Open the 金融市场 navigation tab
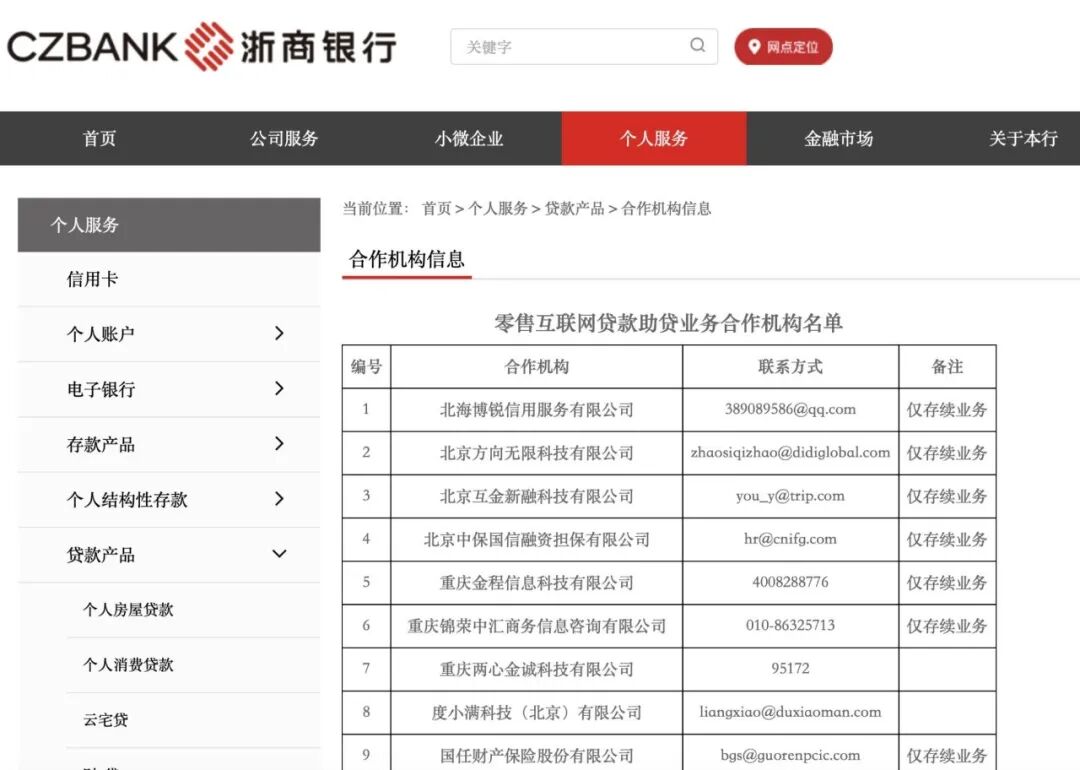The width and height of the screenshot is (1080, 770). (838, 138)
